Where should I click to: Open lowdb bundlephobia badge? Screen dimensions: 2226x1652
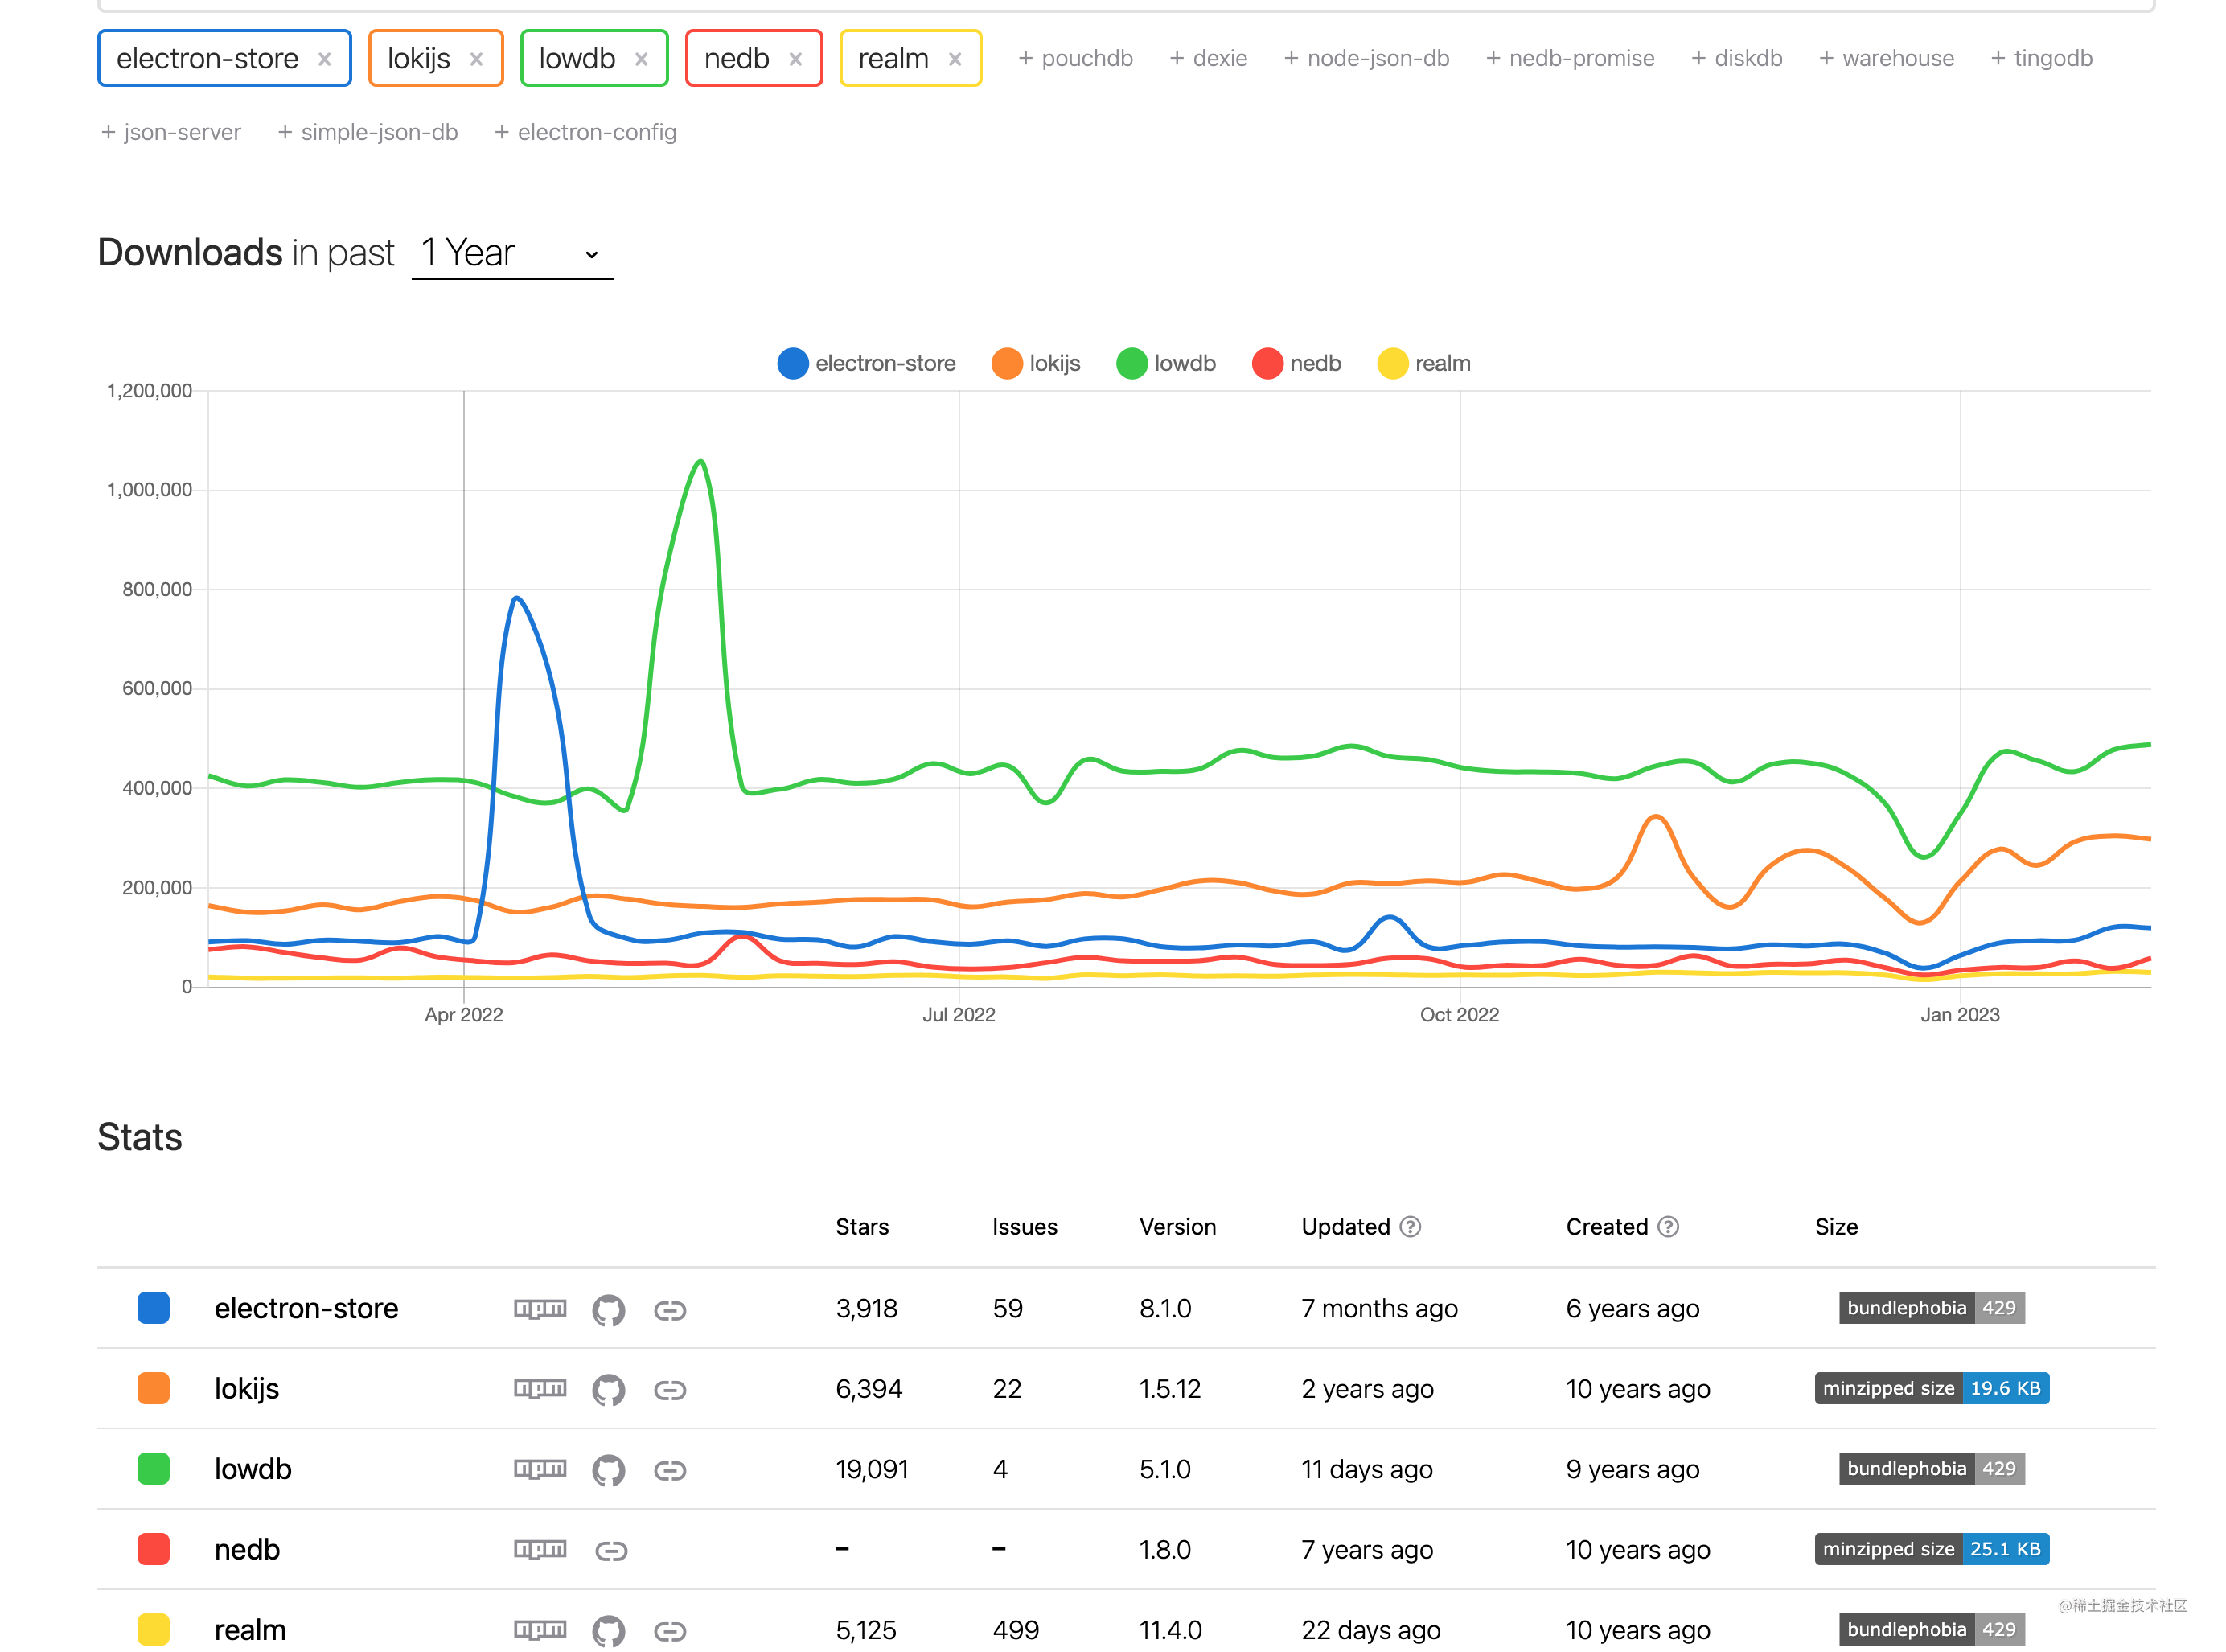tap(1931, 1469)
